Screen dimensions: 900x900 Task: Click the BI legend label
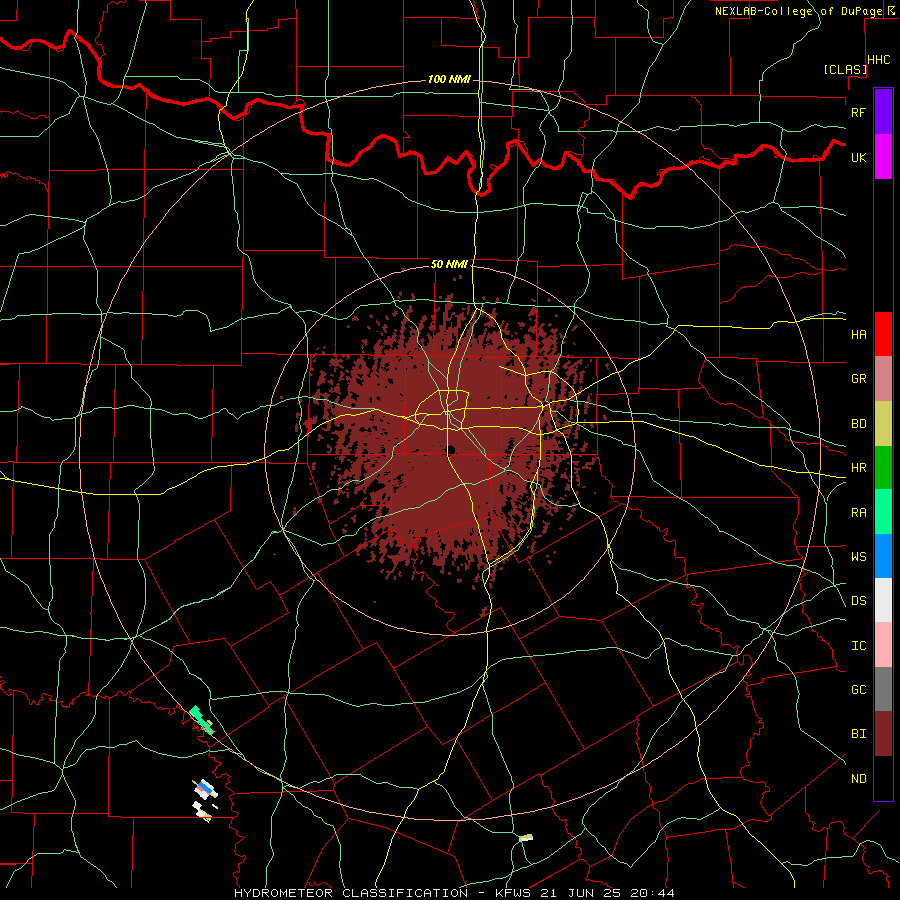pyautogui.click(x=859, y=734)
